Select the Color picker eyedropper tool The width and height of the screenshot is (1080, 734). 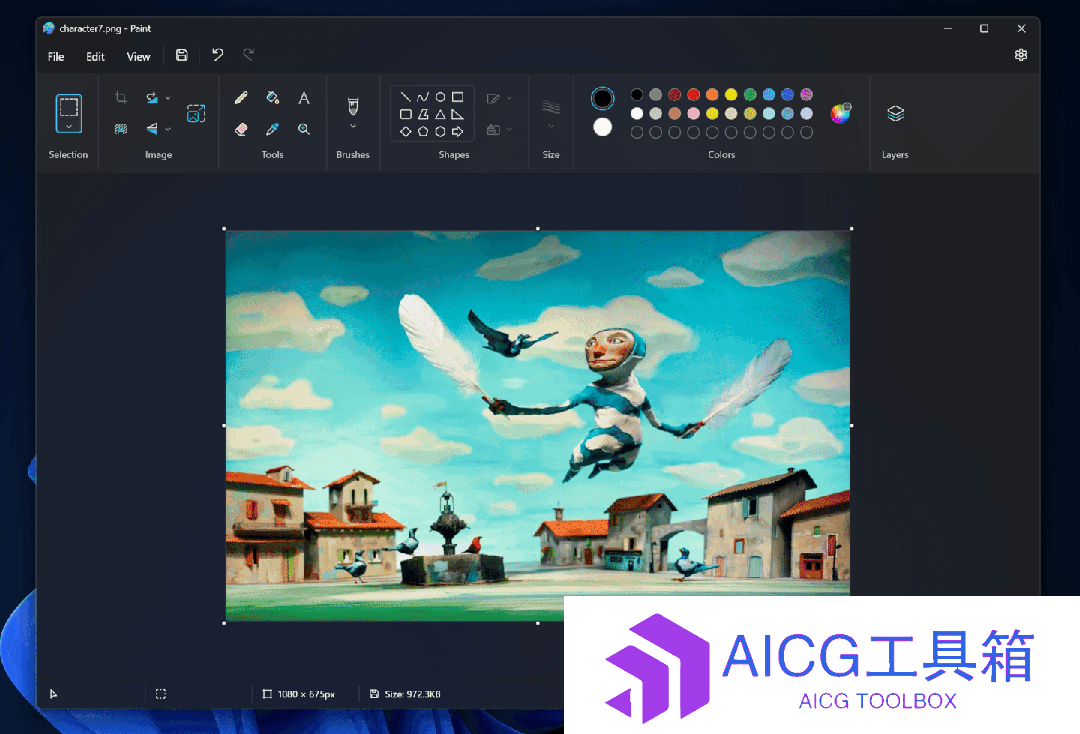pyautogui.click(x=272, y=129)
